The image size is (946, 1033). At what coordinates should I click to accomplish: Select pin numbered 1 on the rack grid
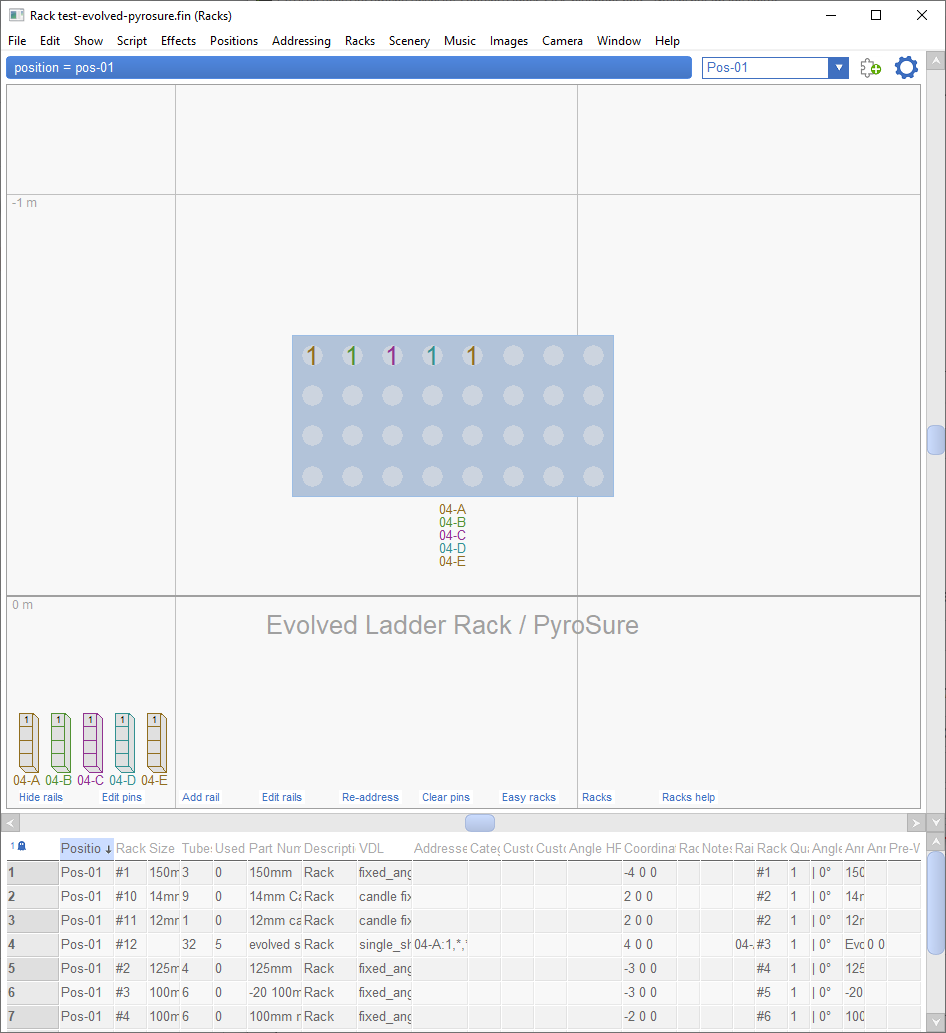pos(312,355)
